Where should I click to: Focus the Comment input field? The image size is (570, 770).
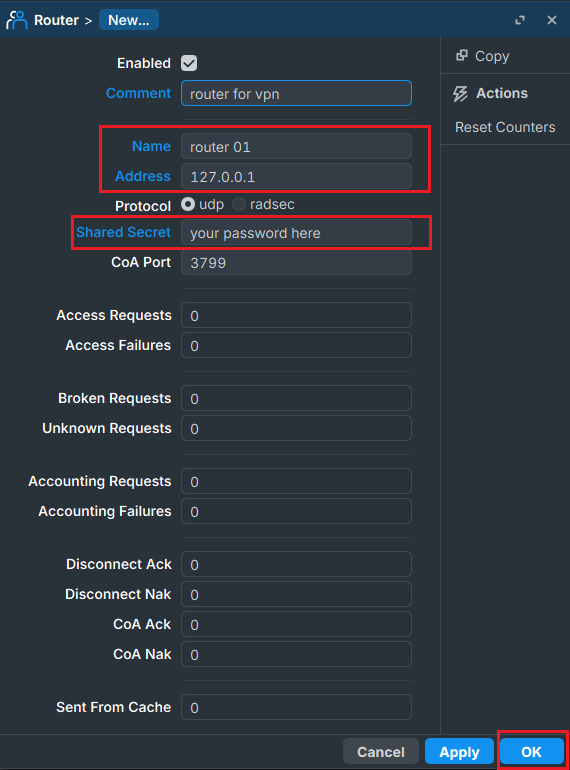coord(296,93)
